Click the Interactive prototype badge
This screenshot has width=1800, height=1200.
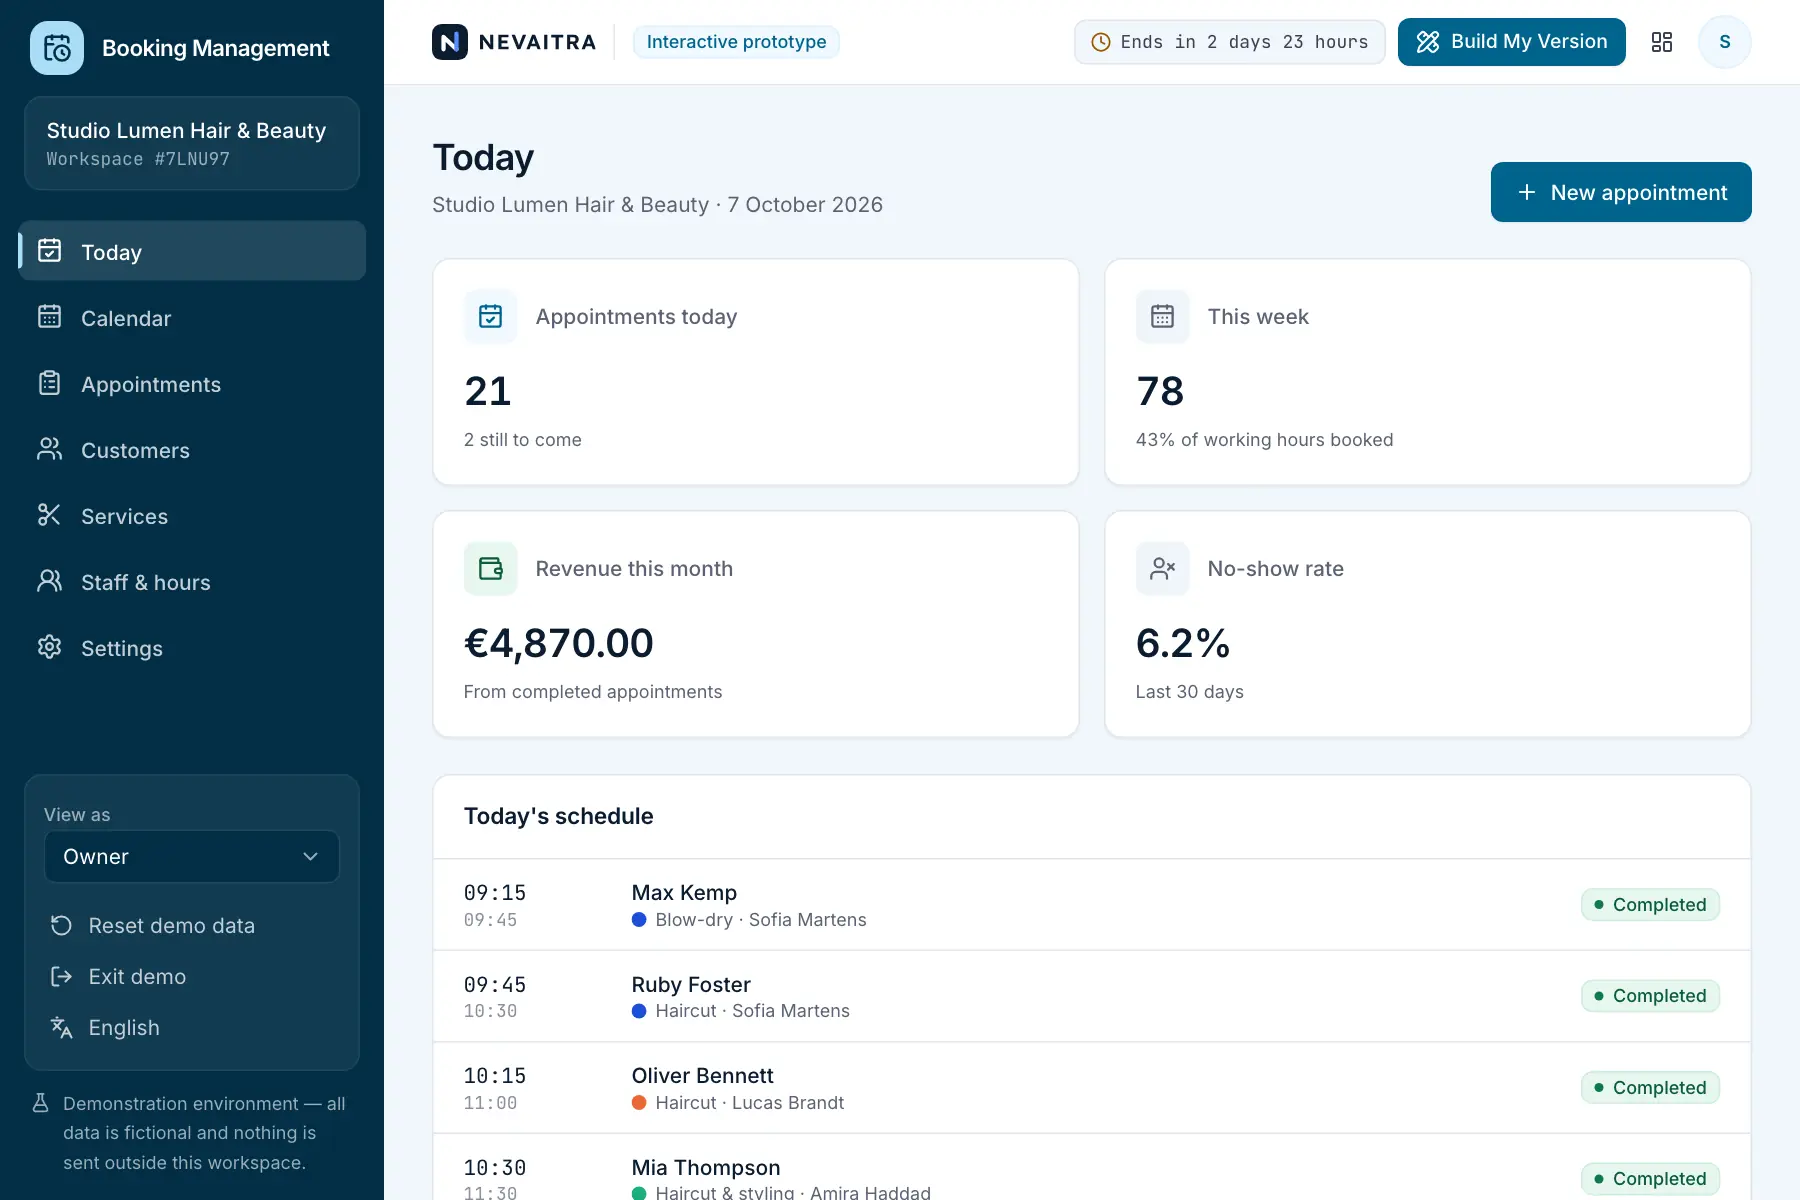click(x=737, y=42)
